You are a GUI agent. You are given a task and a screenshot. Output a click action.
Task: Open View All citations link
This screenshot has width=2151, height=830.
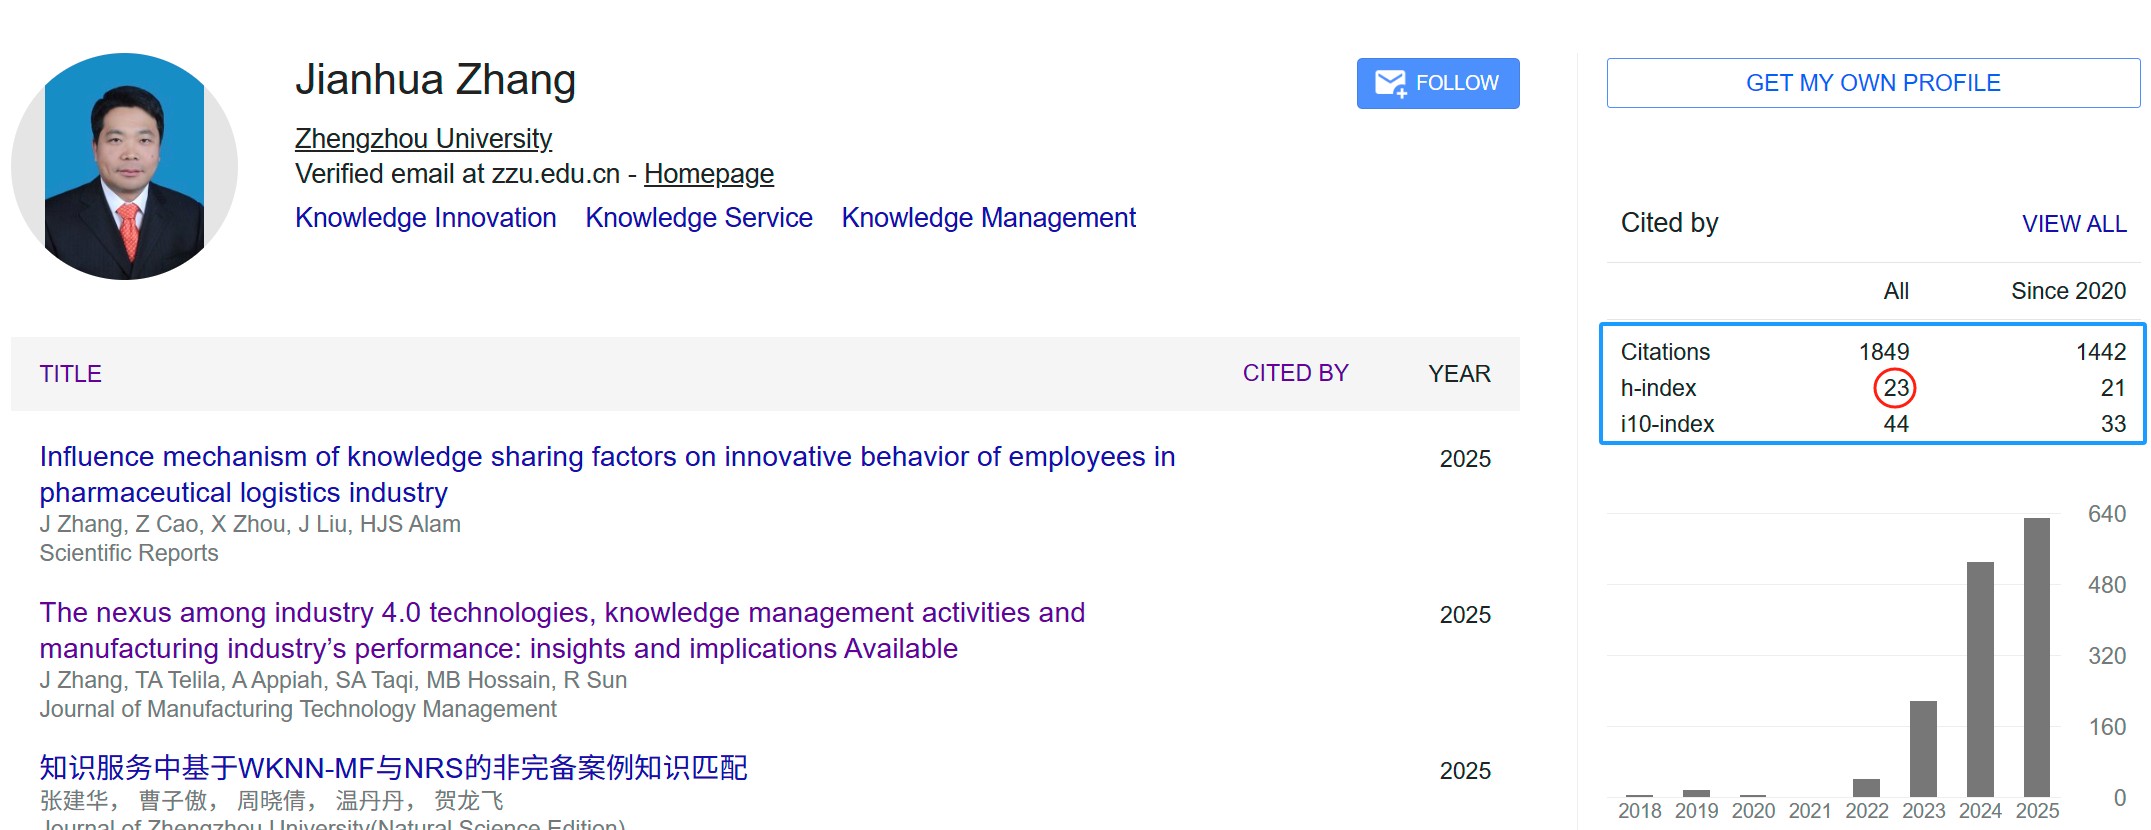coord(2073,224)
